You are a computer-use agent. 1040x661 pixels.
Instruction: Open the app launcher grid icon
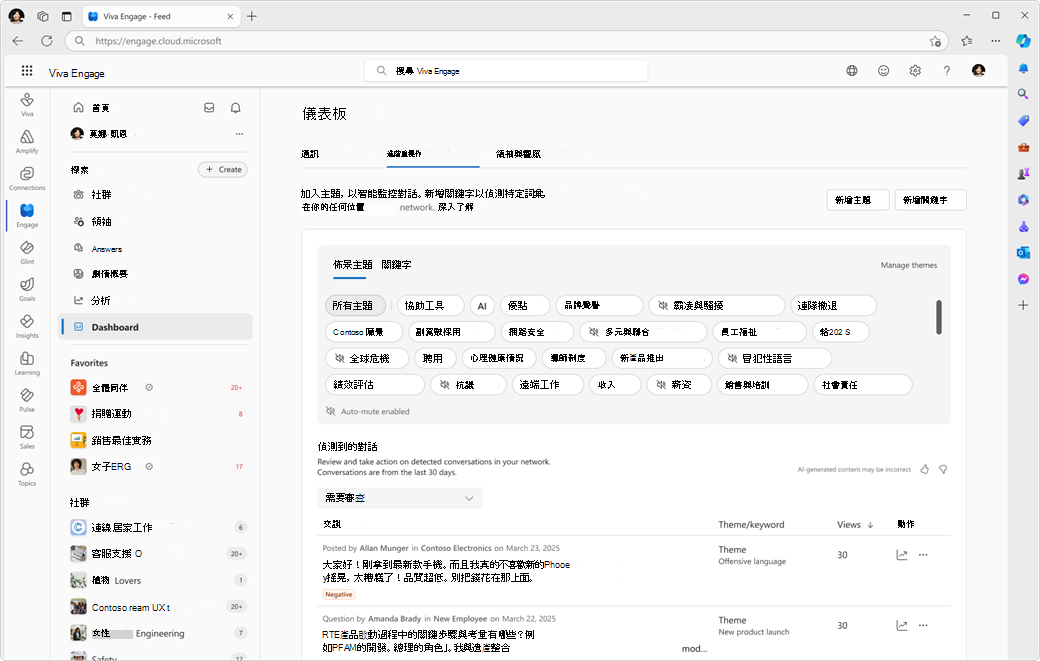[x=27, y=70]
